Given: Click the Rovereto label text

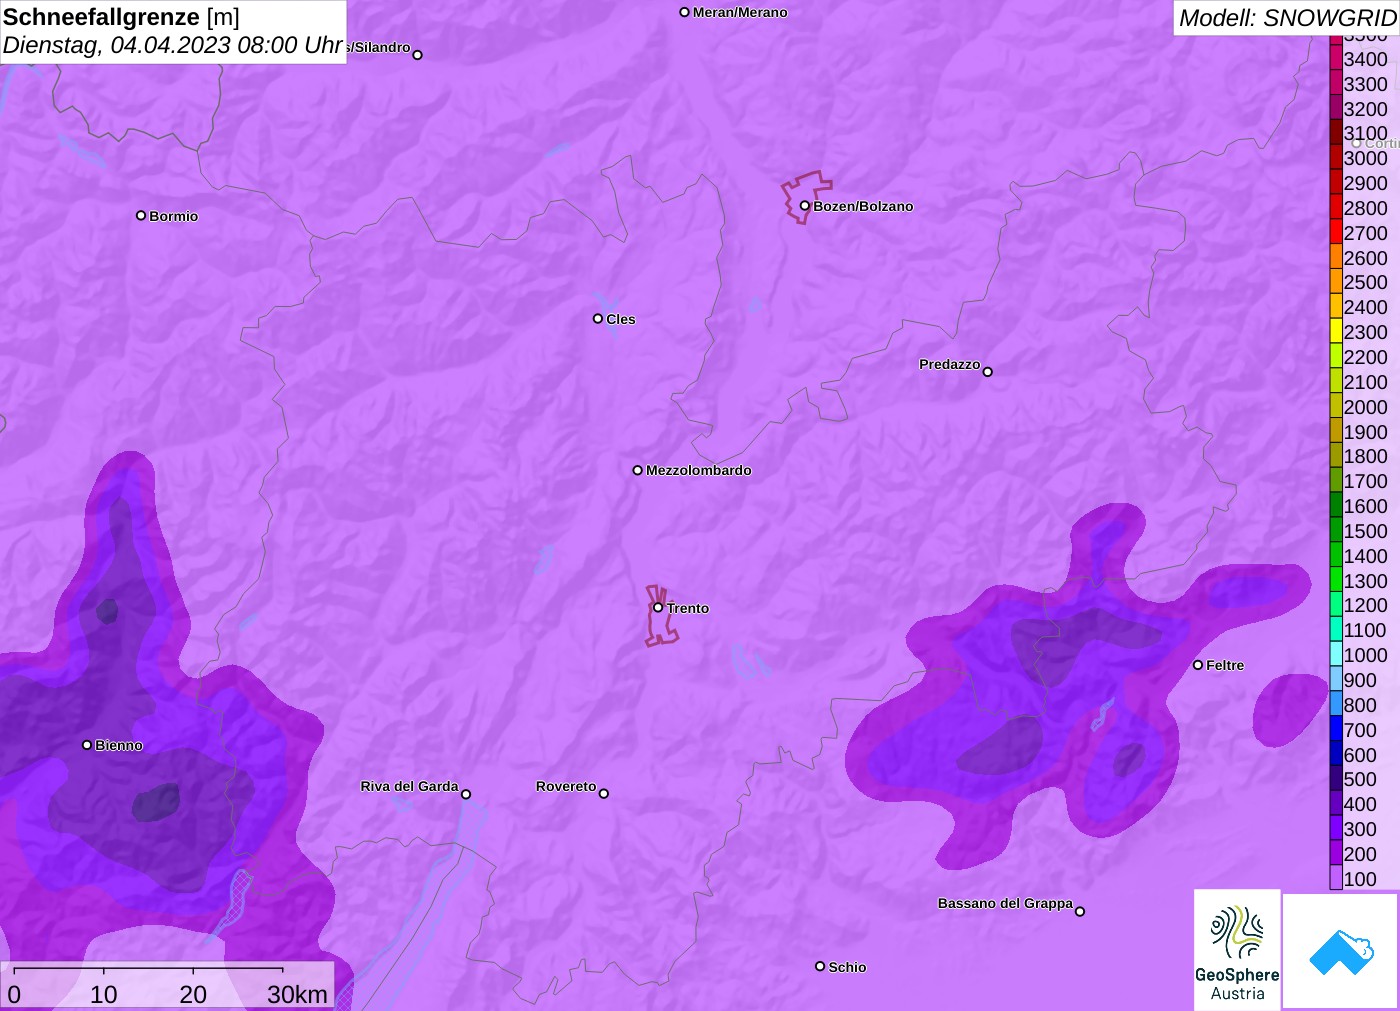Looking at the screenshot, I should (566, 786).
